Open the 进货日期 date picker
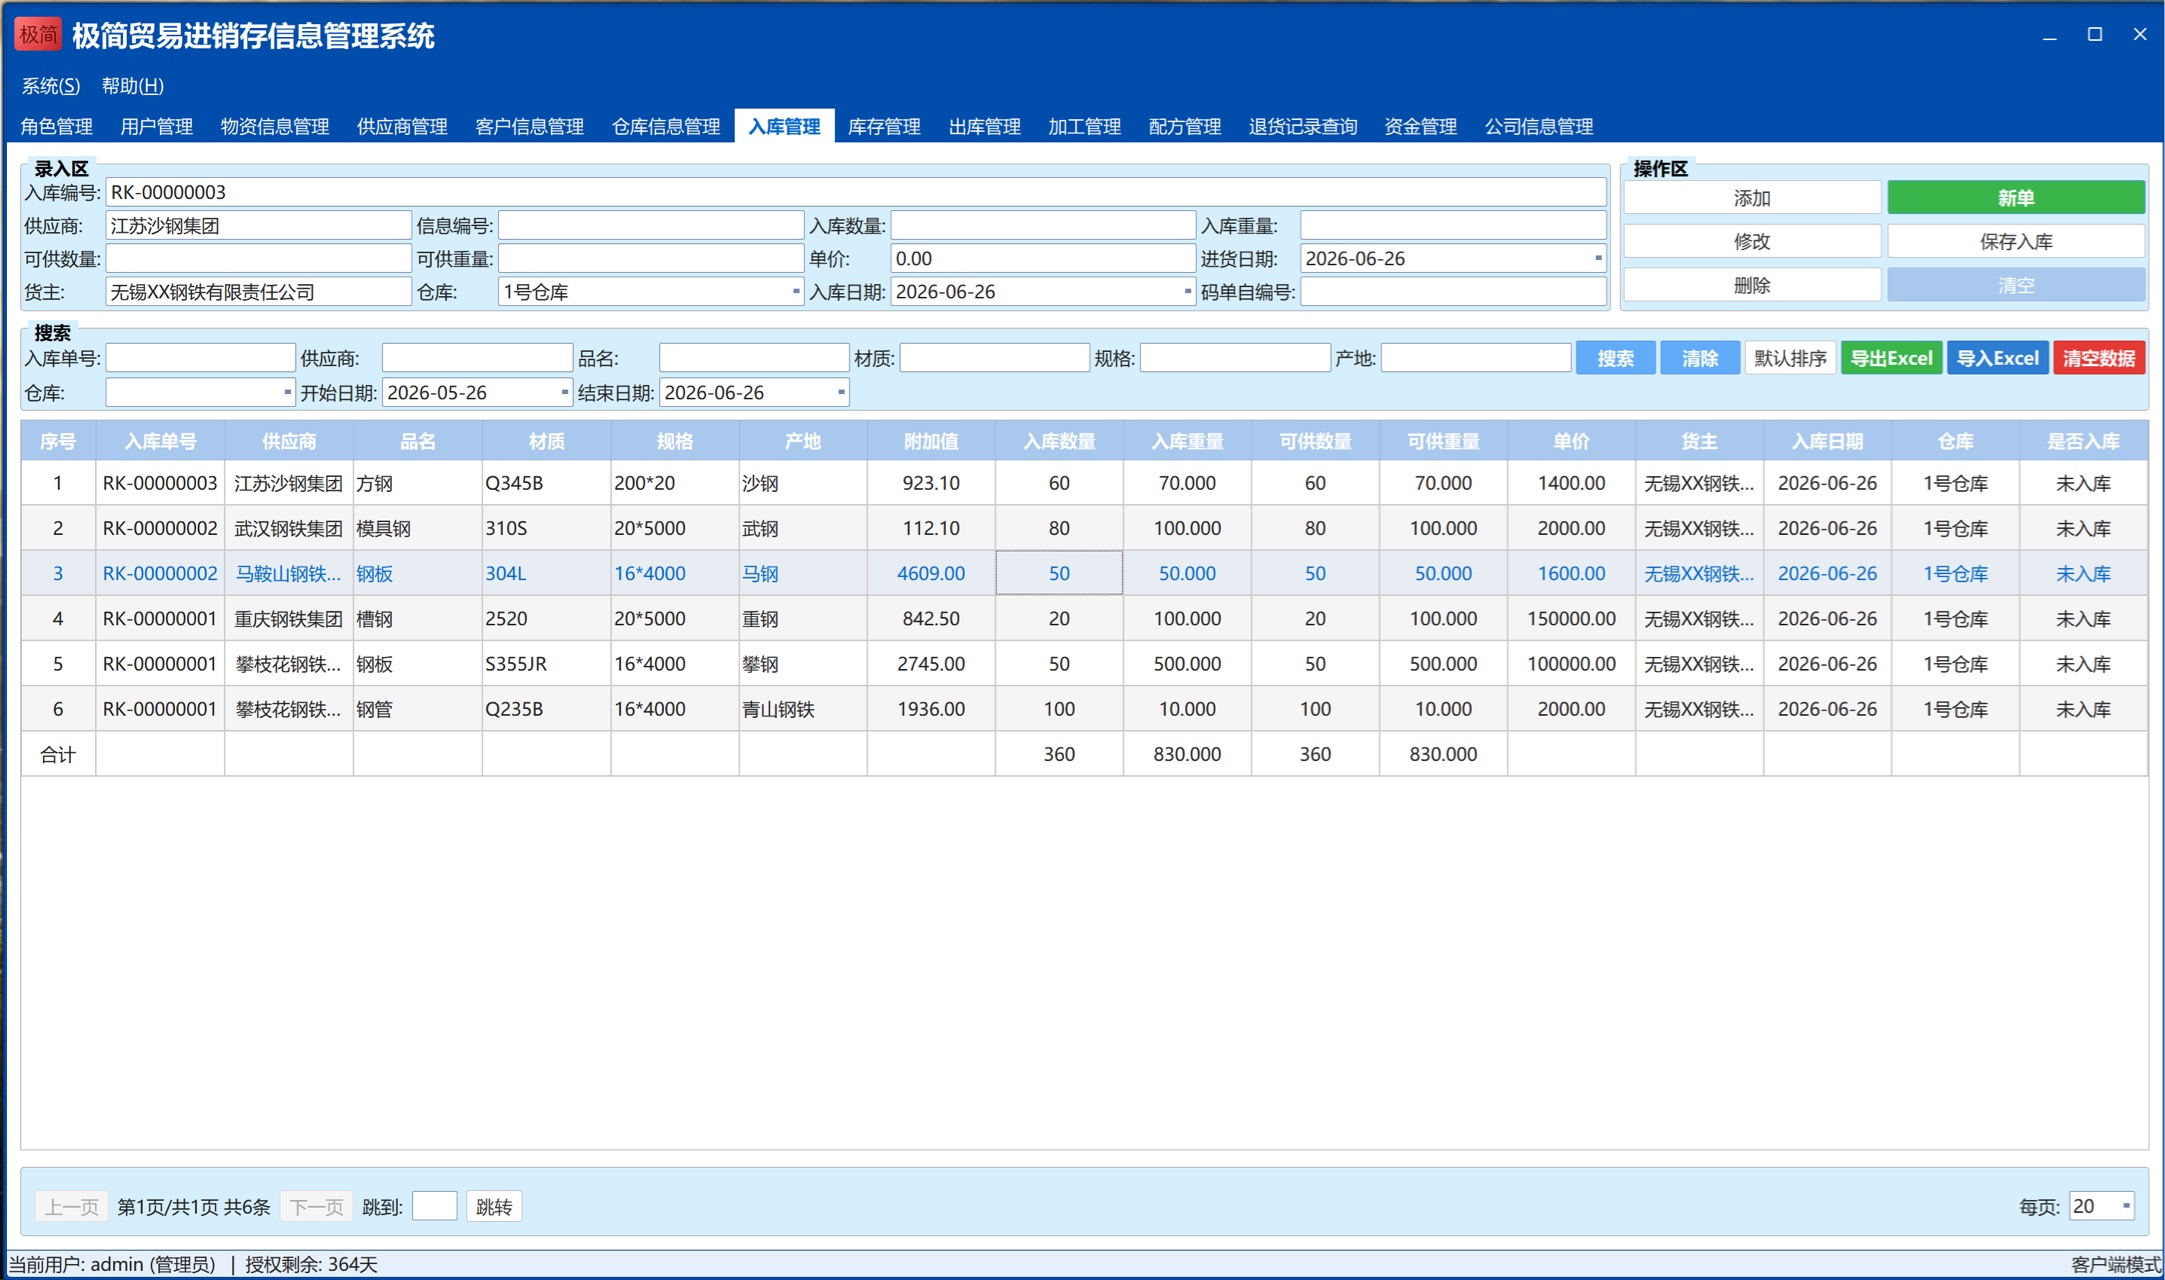The height and width of the screenshot is (1280, 2165). tap(1598, 258)
